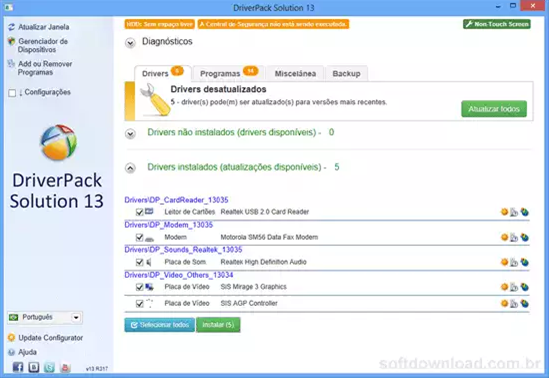Uncheck the SiS AGP Controller checkbox
Image resolution: width=549 pixels, height=378 pixels.
point(139,303)
